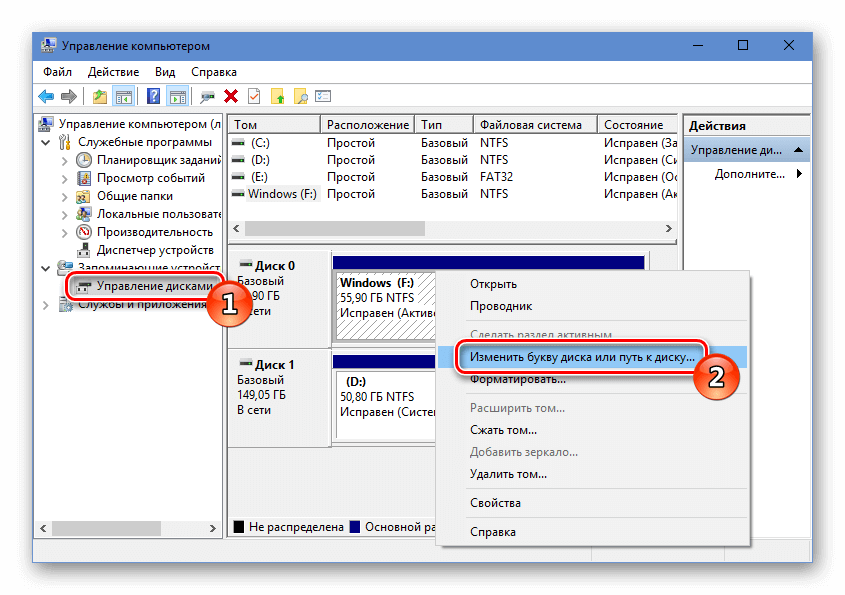Choose Изменить букву диска или путь
Viewport: 845px width, 595px height.
coord(582,357)
